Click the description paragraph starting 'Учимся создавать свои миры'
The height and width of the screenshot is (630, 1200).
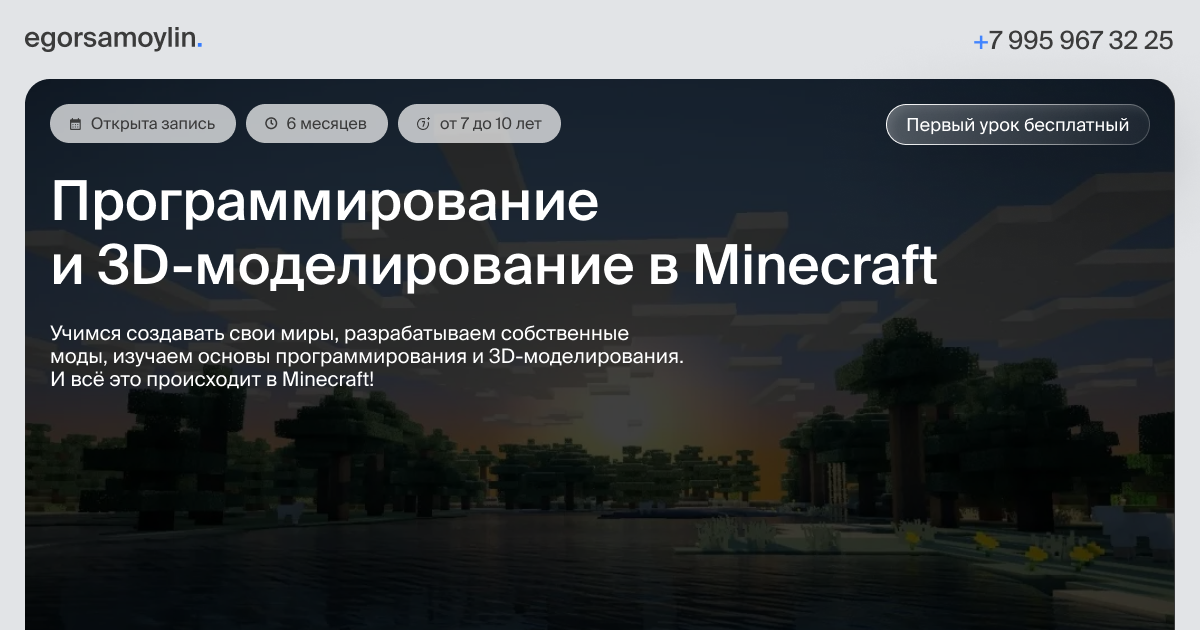click(x=367, y=356)
